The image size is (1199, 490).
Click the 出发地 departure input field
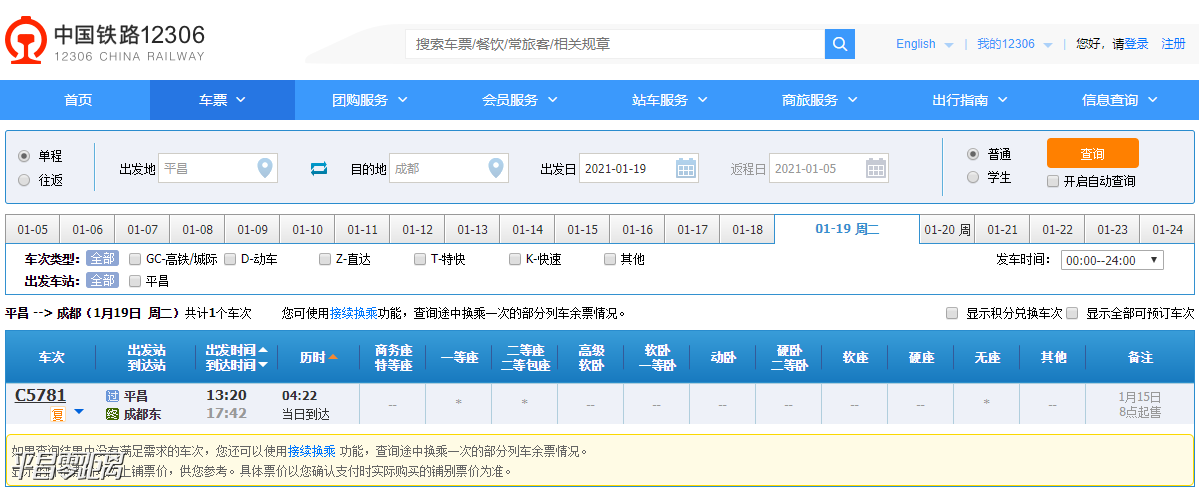218,168
